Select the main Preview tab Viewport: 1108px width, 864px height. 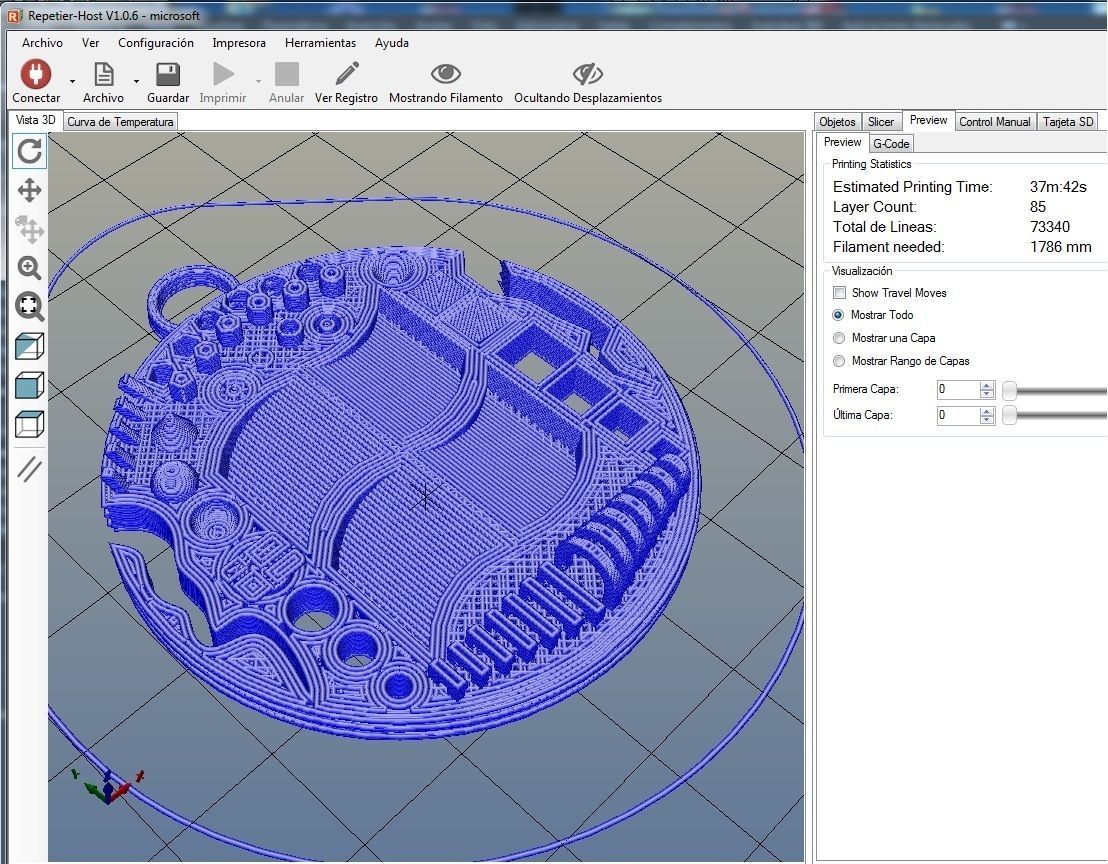(929, 120)
